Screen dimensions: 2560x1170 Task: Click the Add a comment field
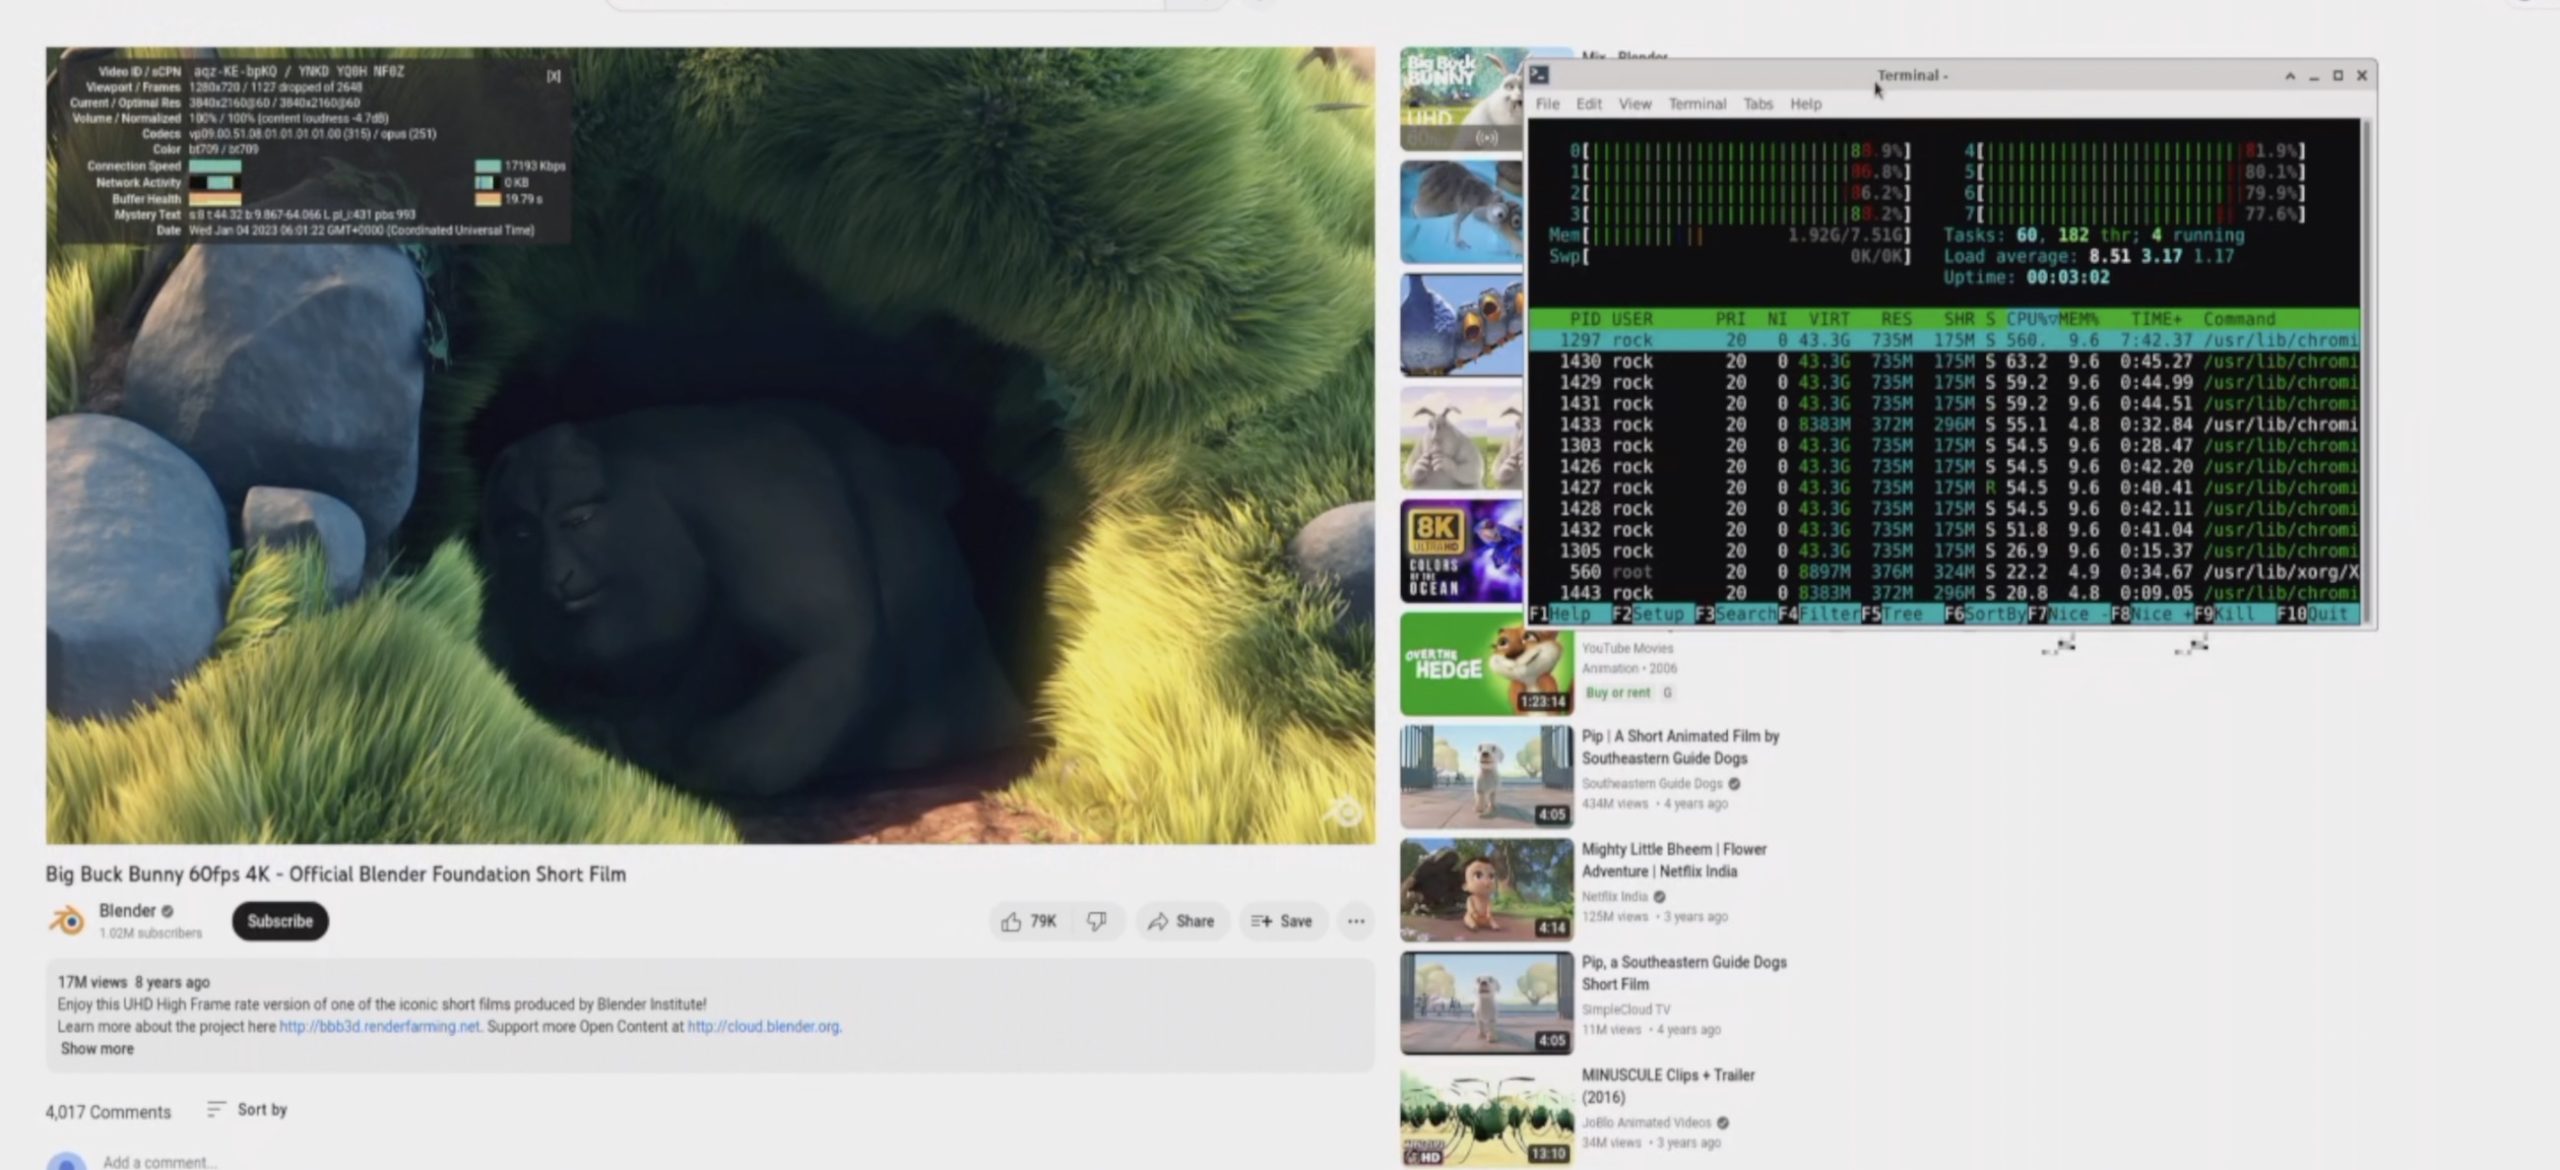coord(160,1161)
